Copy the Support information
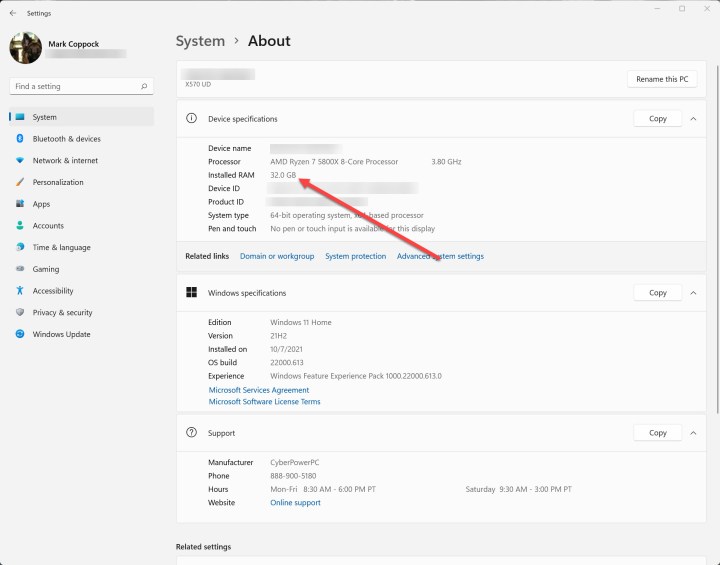720x565 pixels. point(658,433)
